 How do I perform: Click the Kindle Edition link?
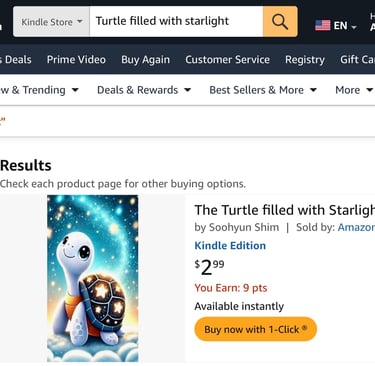230,246
